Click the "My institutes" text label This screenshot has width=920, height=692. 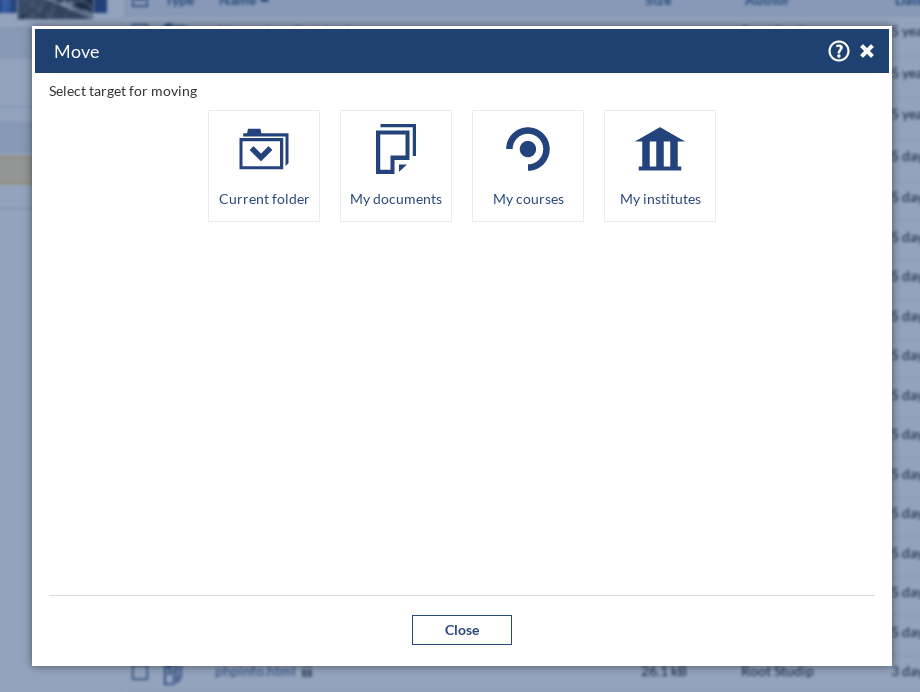click(660, 199)
